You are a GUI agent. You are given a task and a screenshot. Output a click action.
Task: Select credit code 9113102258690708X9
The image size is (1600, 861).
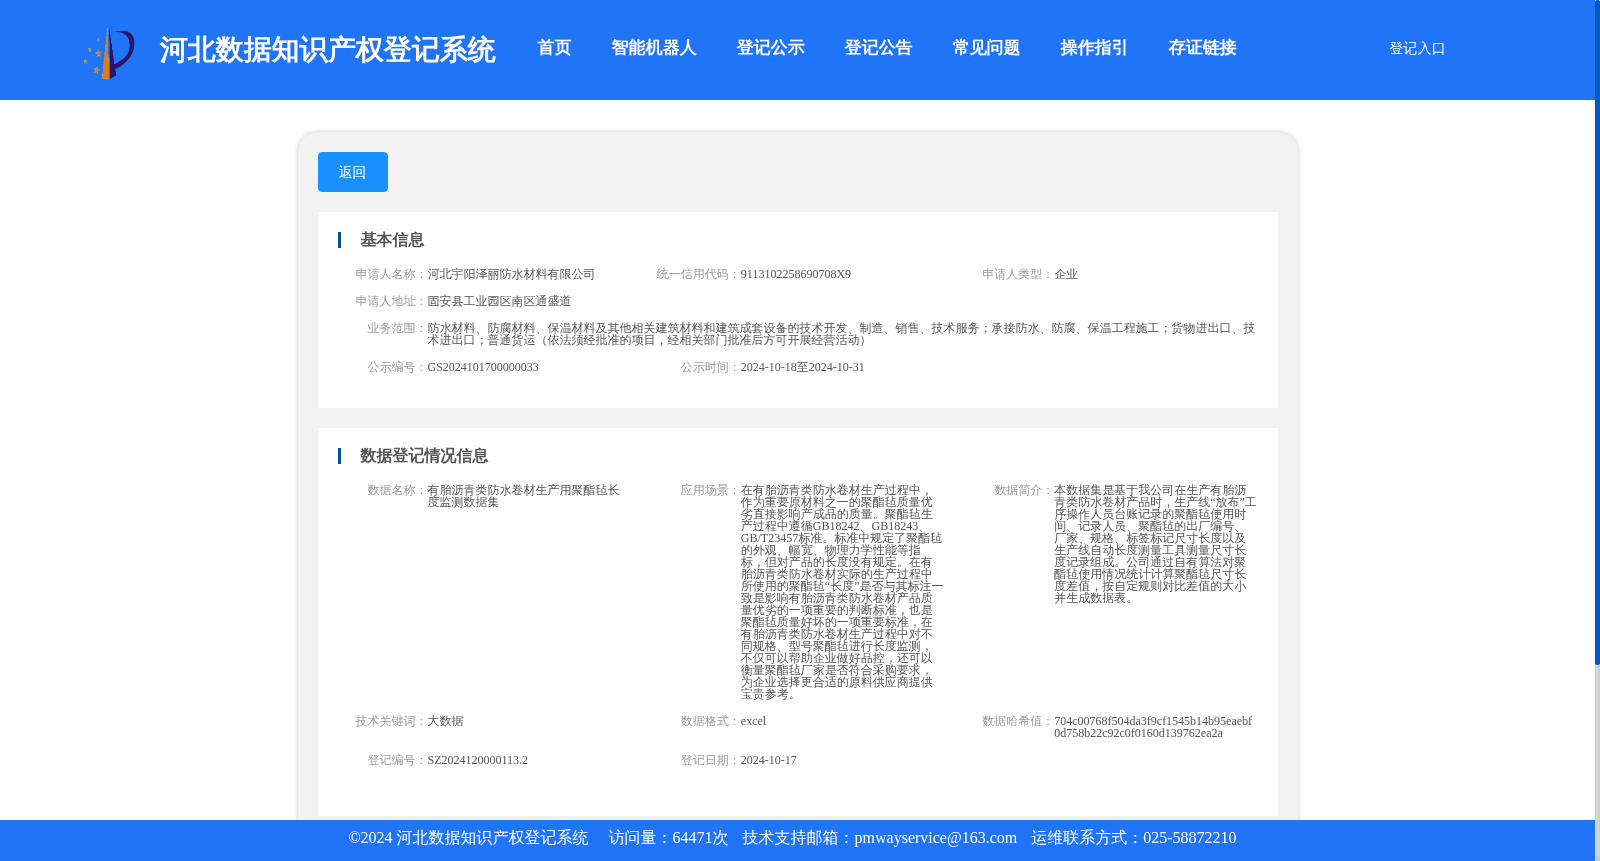[796, 274]
